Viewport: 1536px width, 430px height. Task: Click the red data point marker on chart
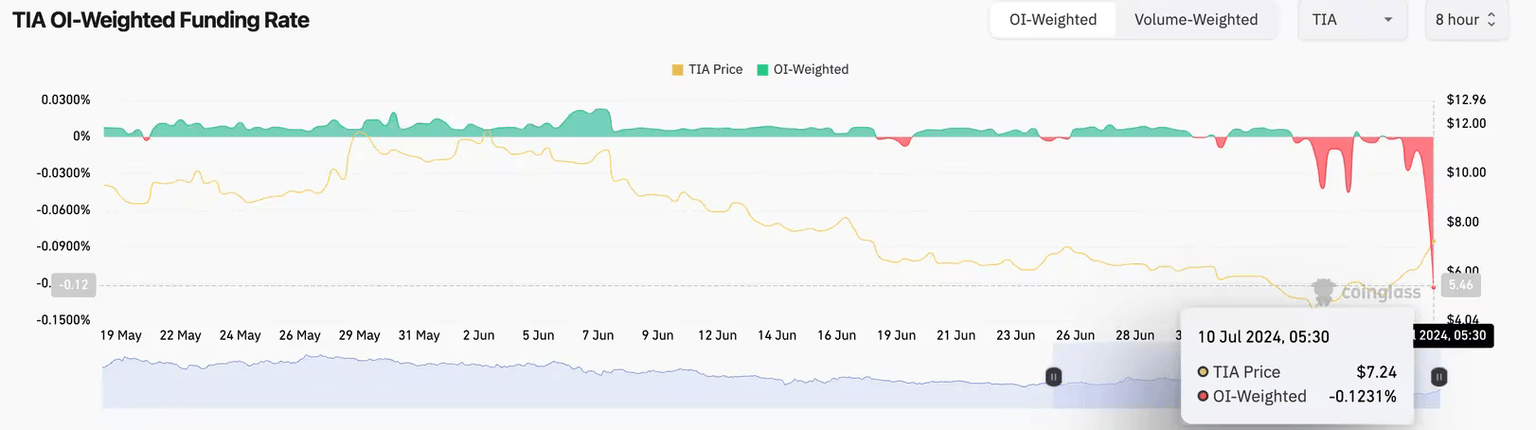[x=1434, y=287]
